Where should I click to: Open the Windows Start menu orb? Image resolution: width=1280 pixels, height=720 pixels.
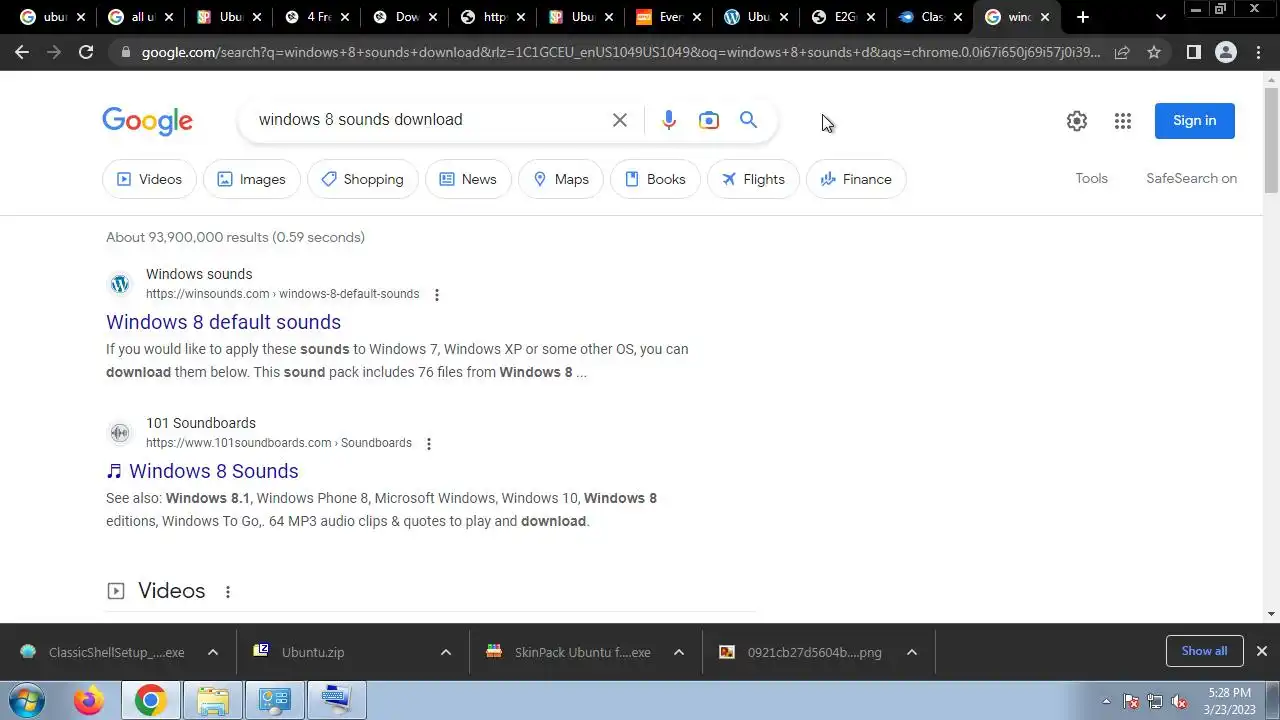pyautogui.click(x=26, y=700)
